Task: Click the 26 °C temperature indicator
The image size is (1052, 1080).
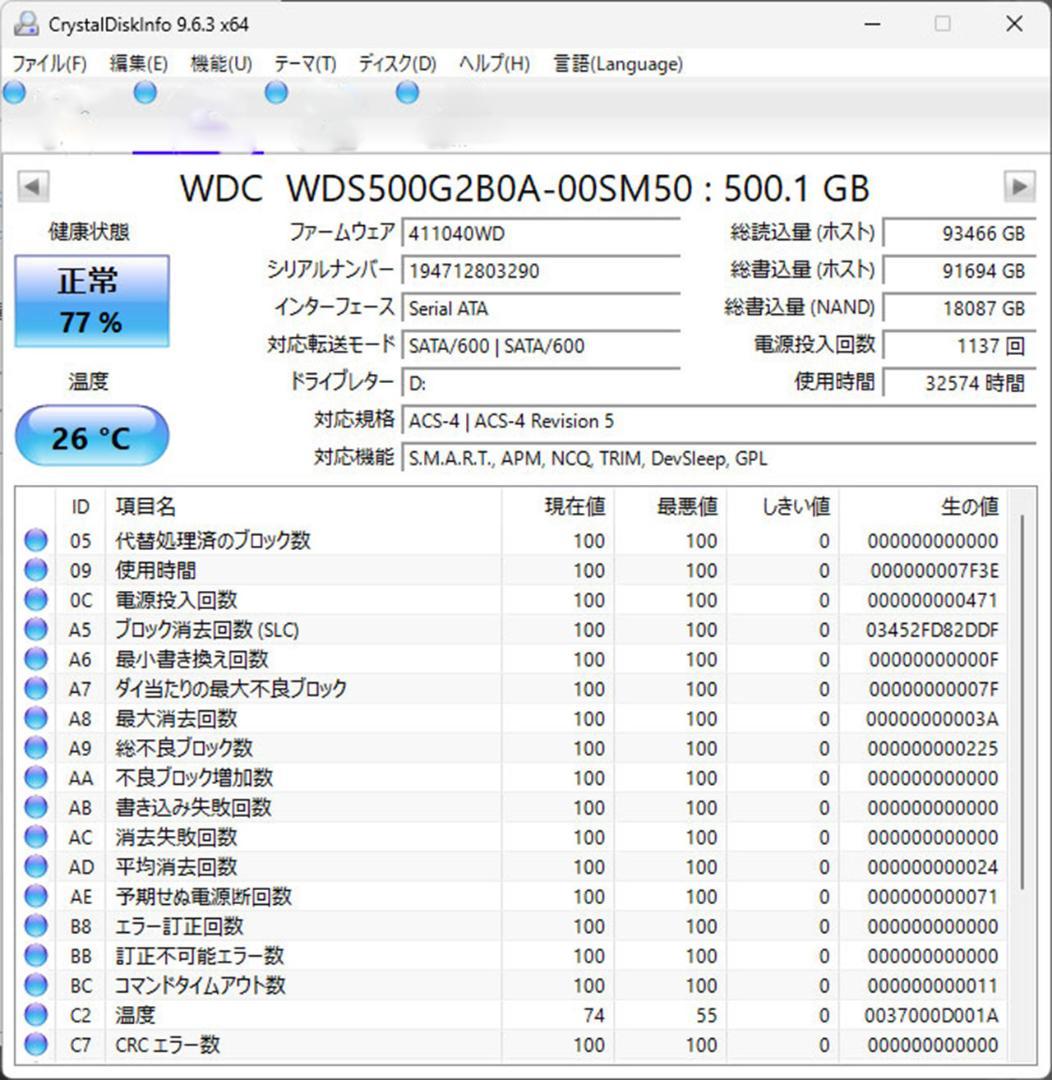Action: coord(91,435)
